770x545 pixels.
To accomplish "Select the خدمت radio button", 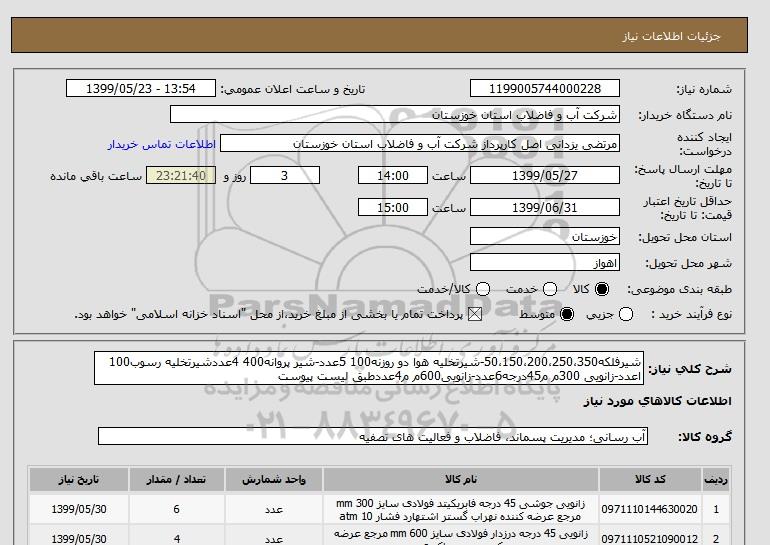I will tap(550, 289).
